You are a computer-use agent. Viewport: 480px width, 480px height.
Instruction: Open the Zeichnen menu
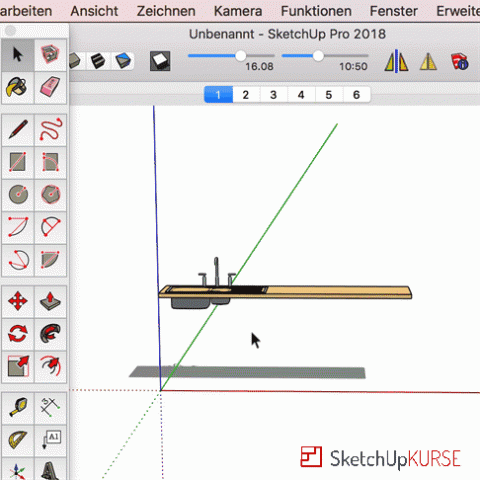coord(166,11)
